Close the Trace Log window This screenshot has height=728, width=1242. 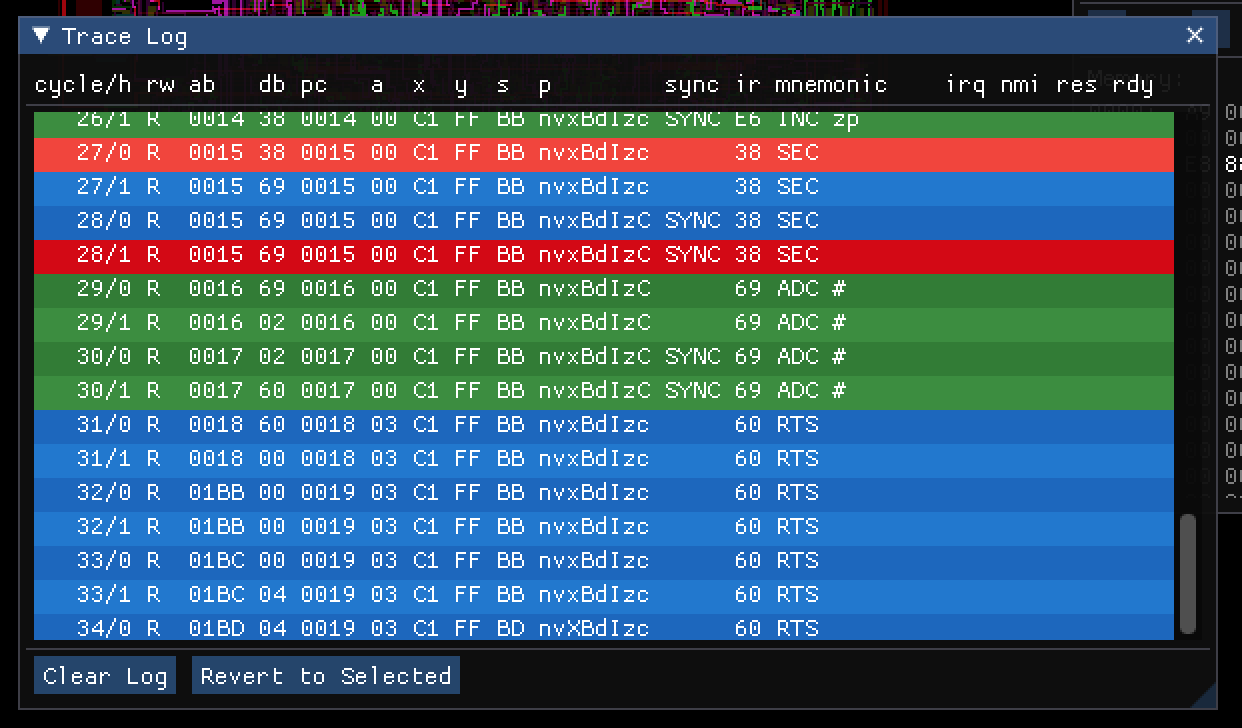tap(1194, 33)
